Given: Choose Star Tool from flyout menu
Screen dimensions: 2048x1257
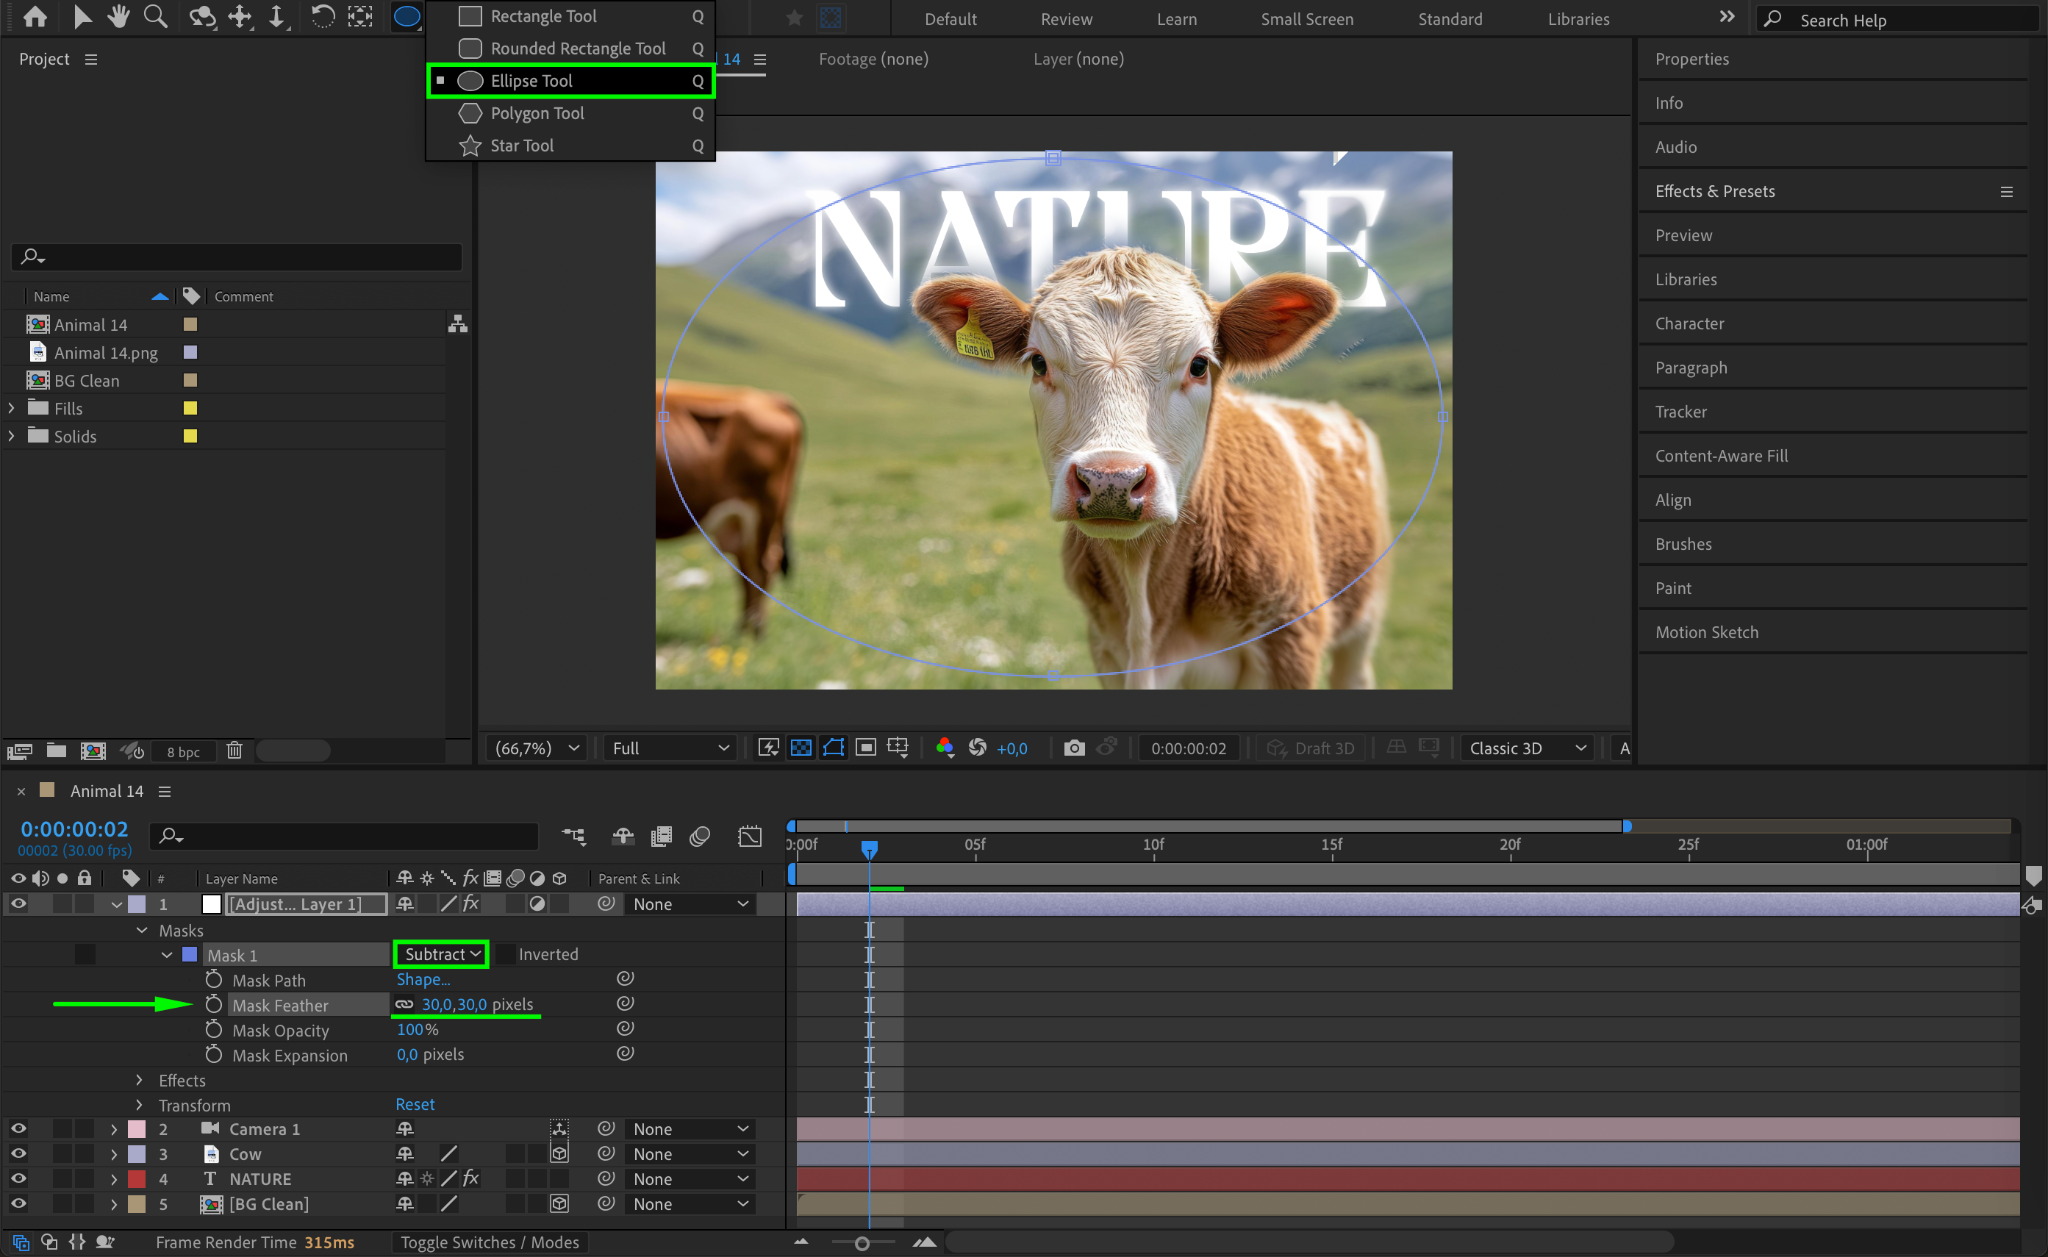Looking at the screenshot, I should 522,146.
